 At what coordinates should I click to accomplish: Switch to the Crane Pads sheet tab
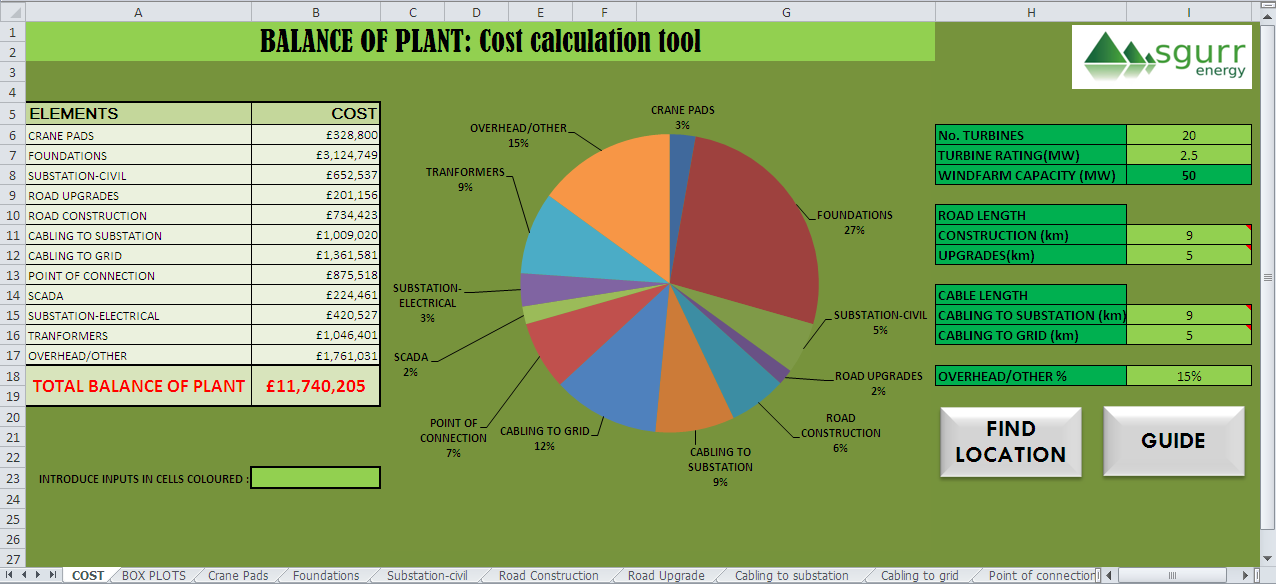pos(238,576)
